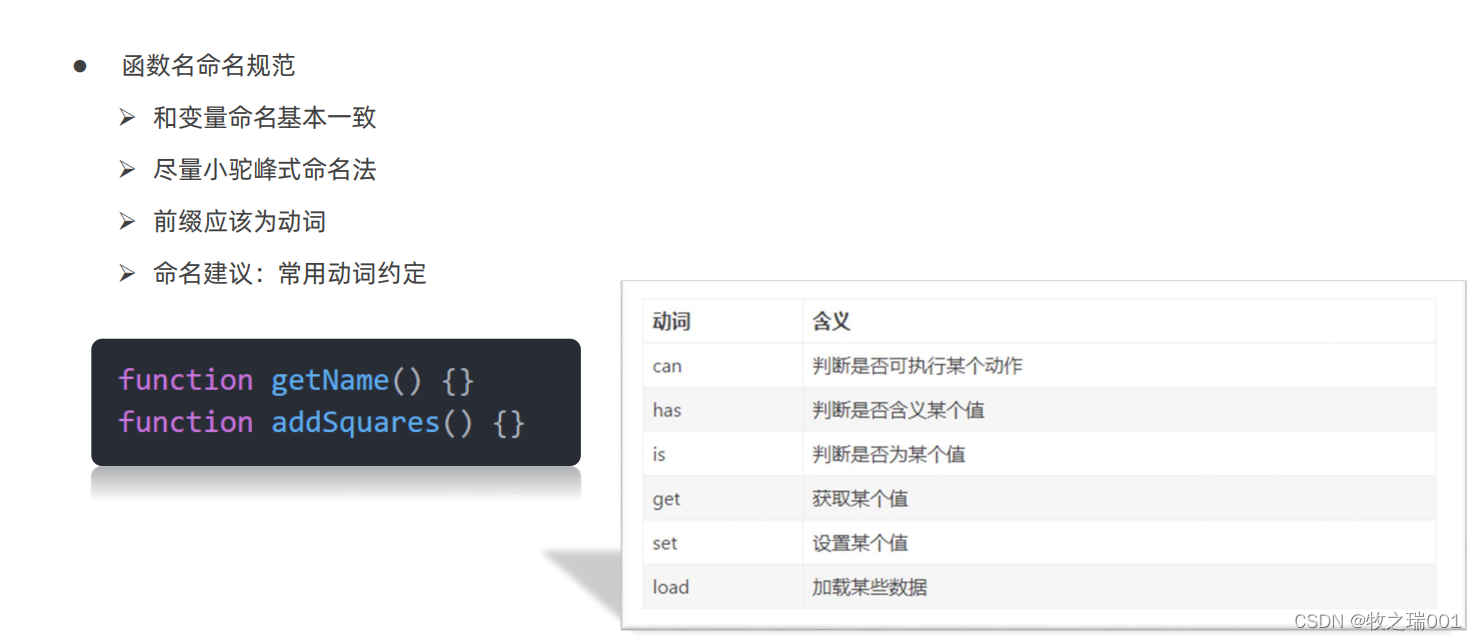
Task: Click the bullet 和变量命名基本一致
Action: coord(264,118)
